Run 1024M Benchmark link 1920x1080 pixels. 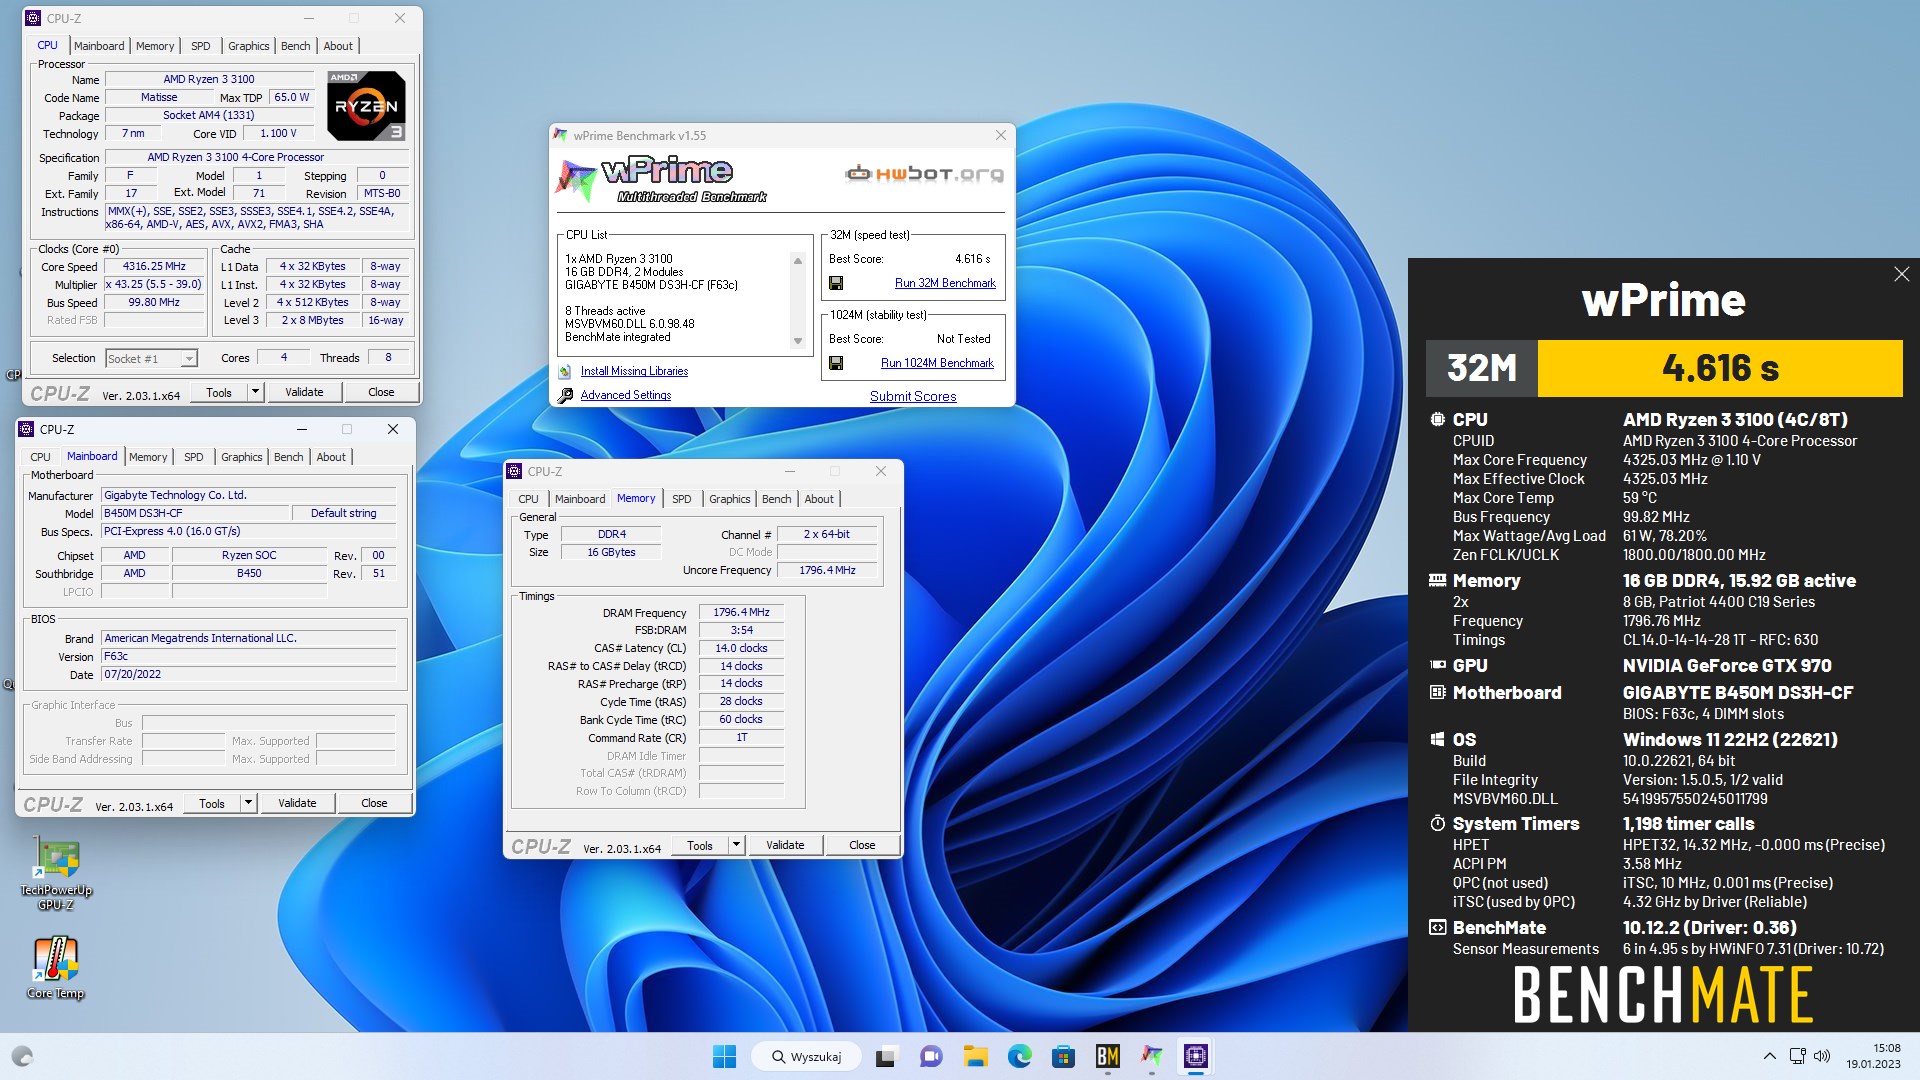point(937,363)
